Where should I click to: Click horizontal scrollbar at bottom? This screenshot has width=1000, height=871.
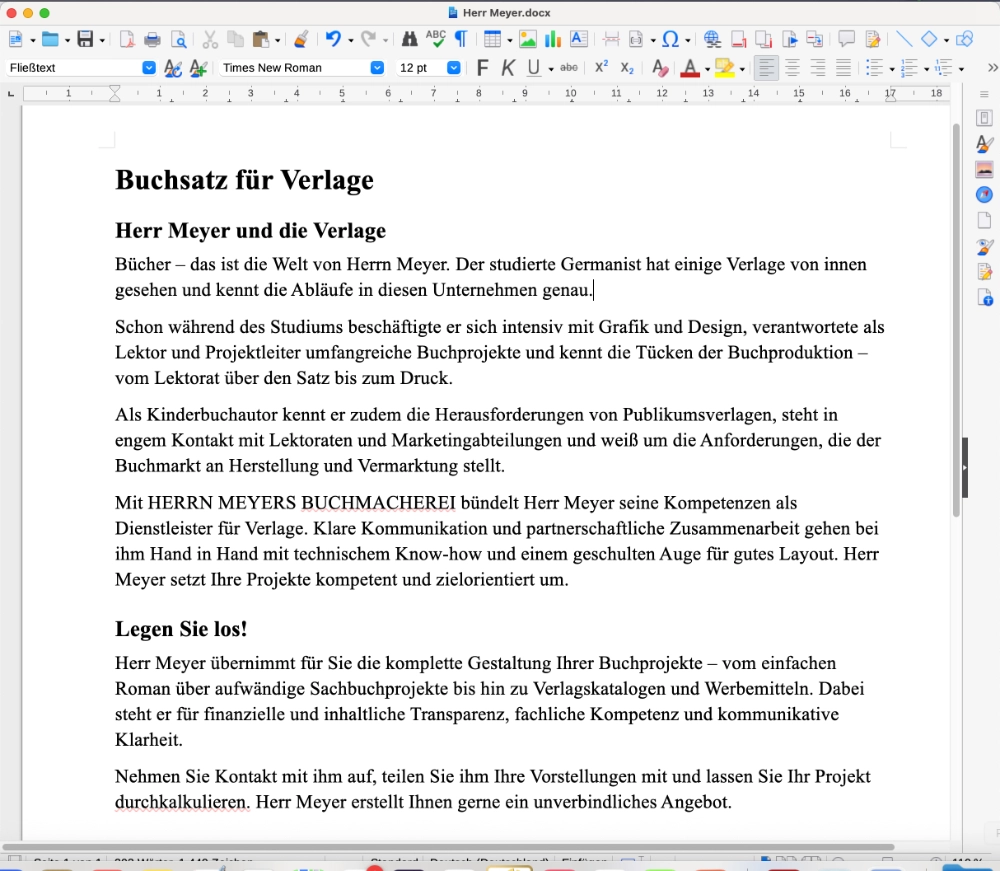[448, 847]
